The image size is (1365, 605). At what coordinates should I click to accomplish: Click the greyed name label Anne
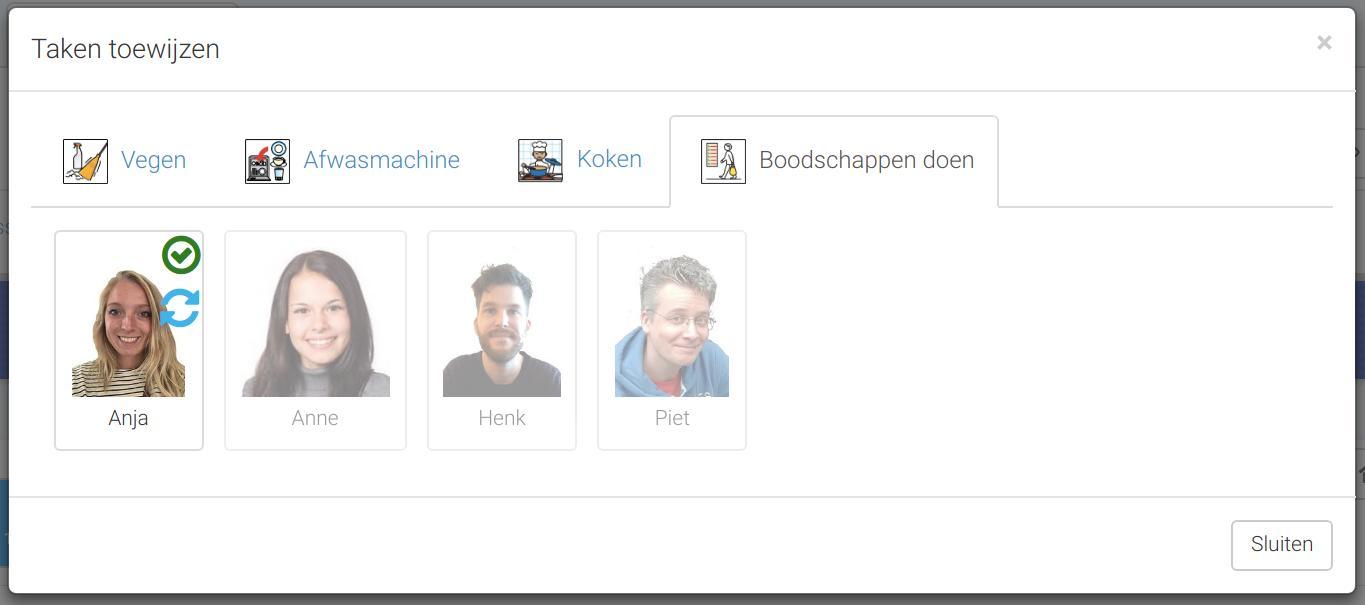(315, 418)
